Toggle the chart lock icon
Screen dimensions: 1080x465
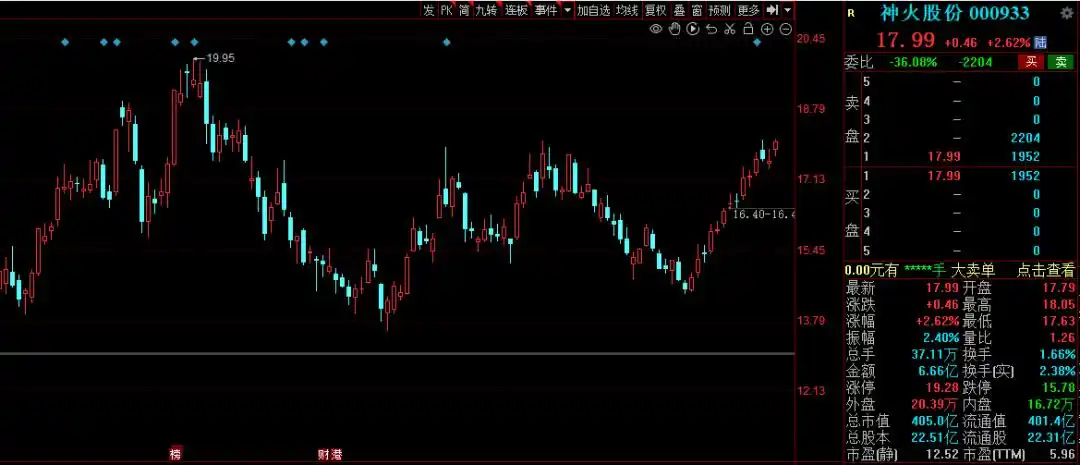747,29
